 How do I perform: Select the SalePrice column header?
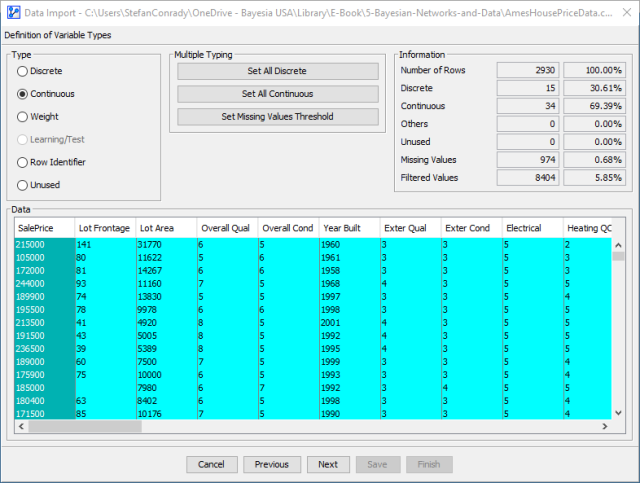coord(44,228)
